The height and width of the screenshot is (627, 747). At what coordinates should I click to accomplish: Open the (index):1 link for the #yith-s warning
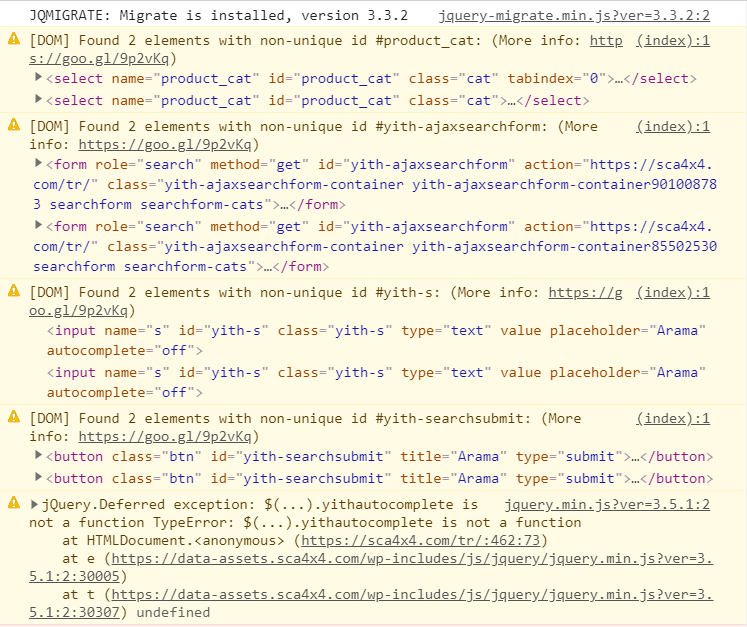[x=673, y=293]
